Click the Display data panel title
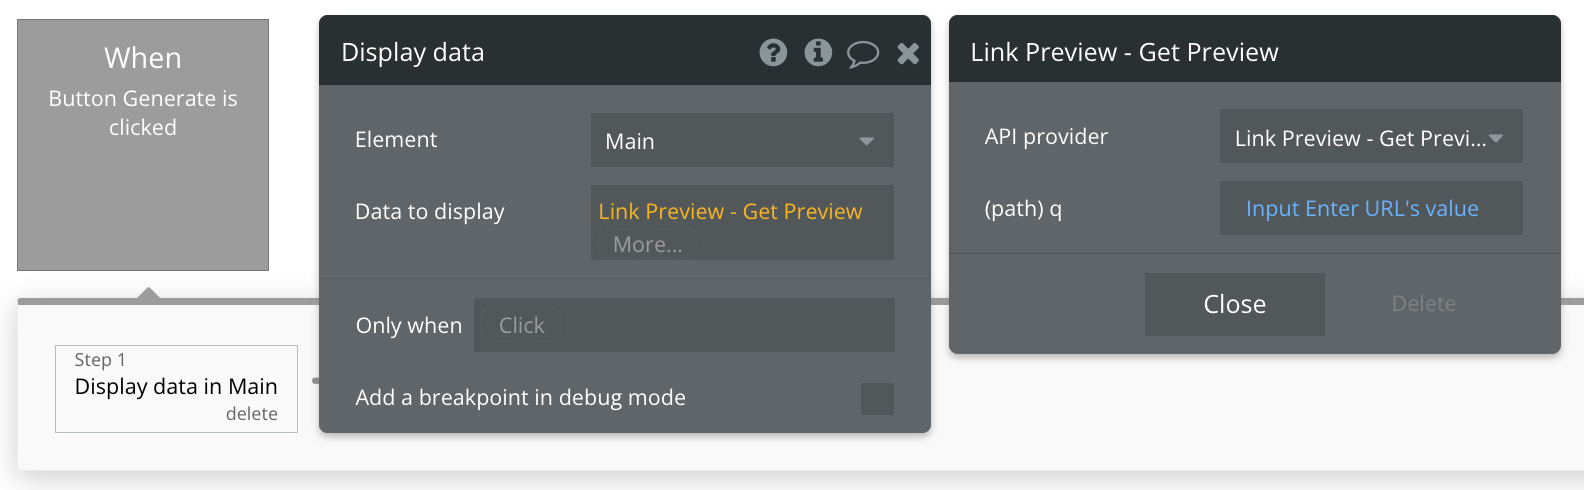The image size is (1584, 490). tap(413, 52)
